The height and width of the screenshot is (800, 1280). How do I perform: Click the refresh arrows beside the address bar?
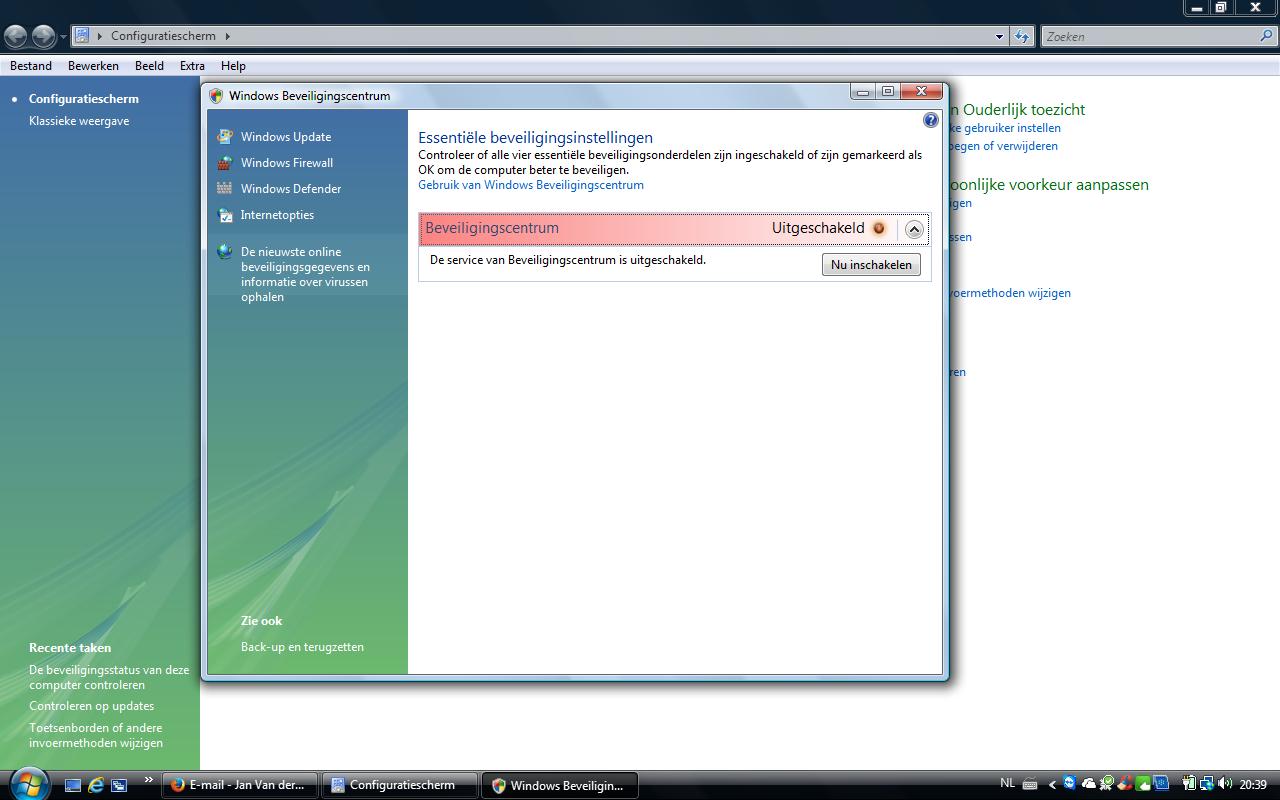click(x=1021, y=36)
